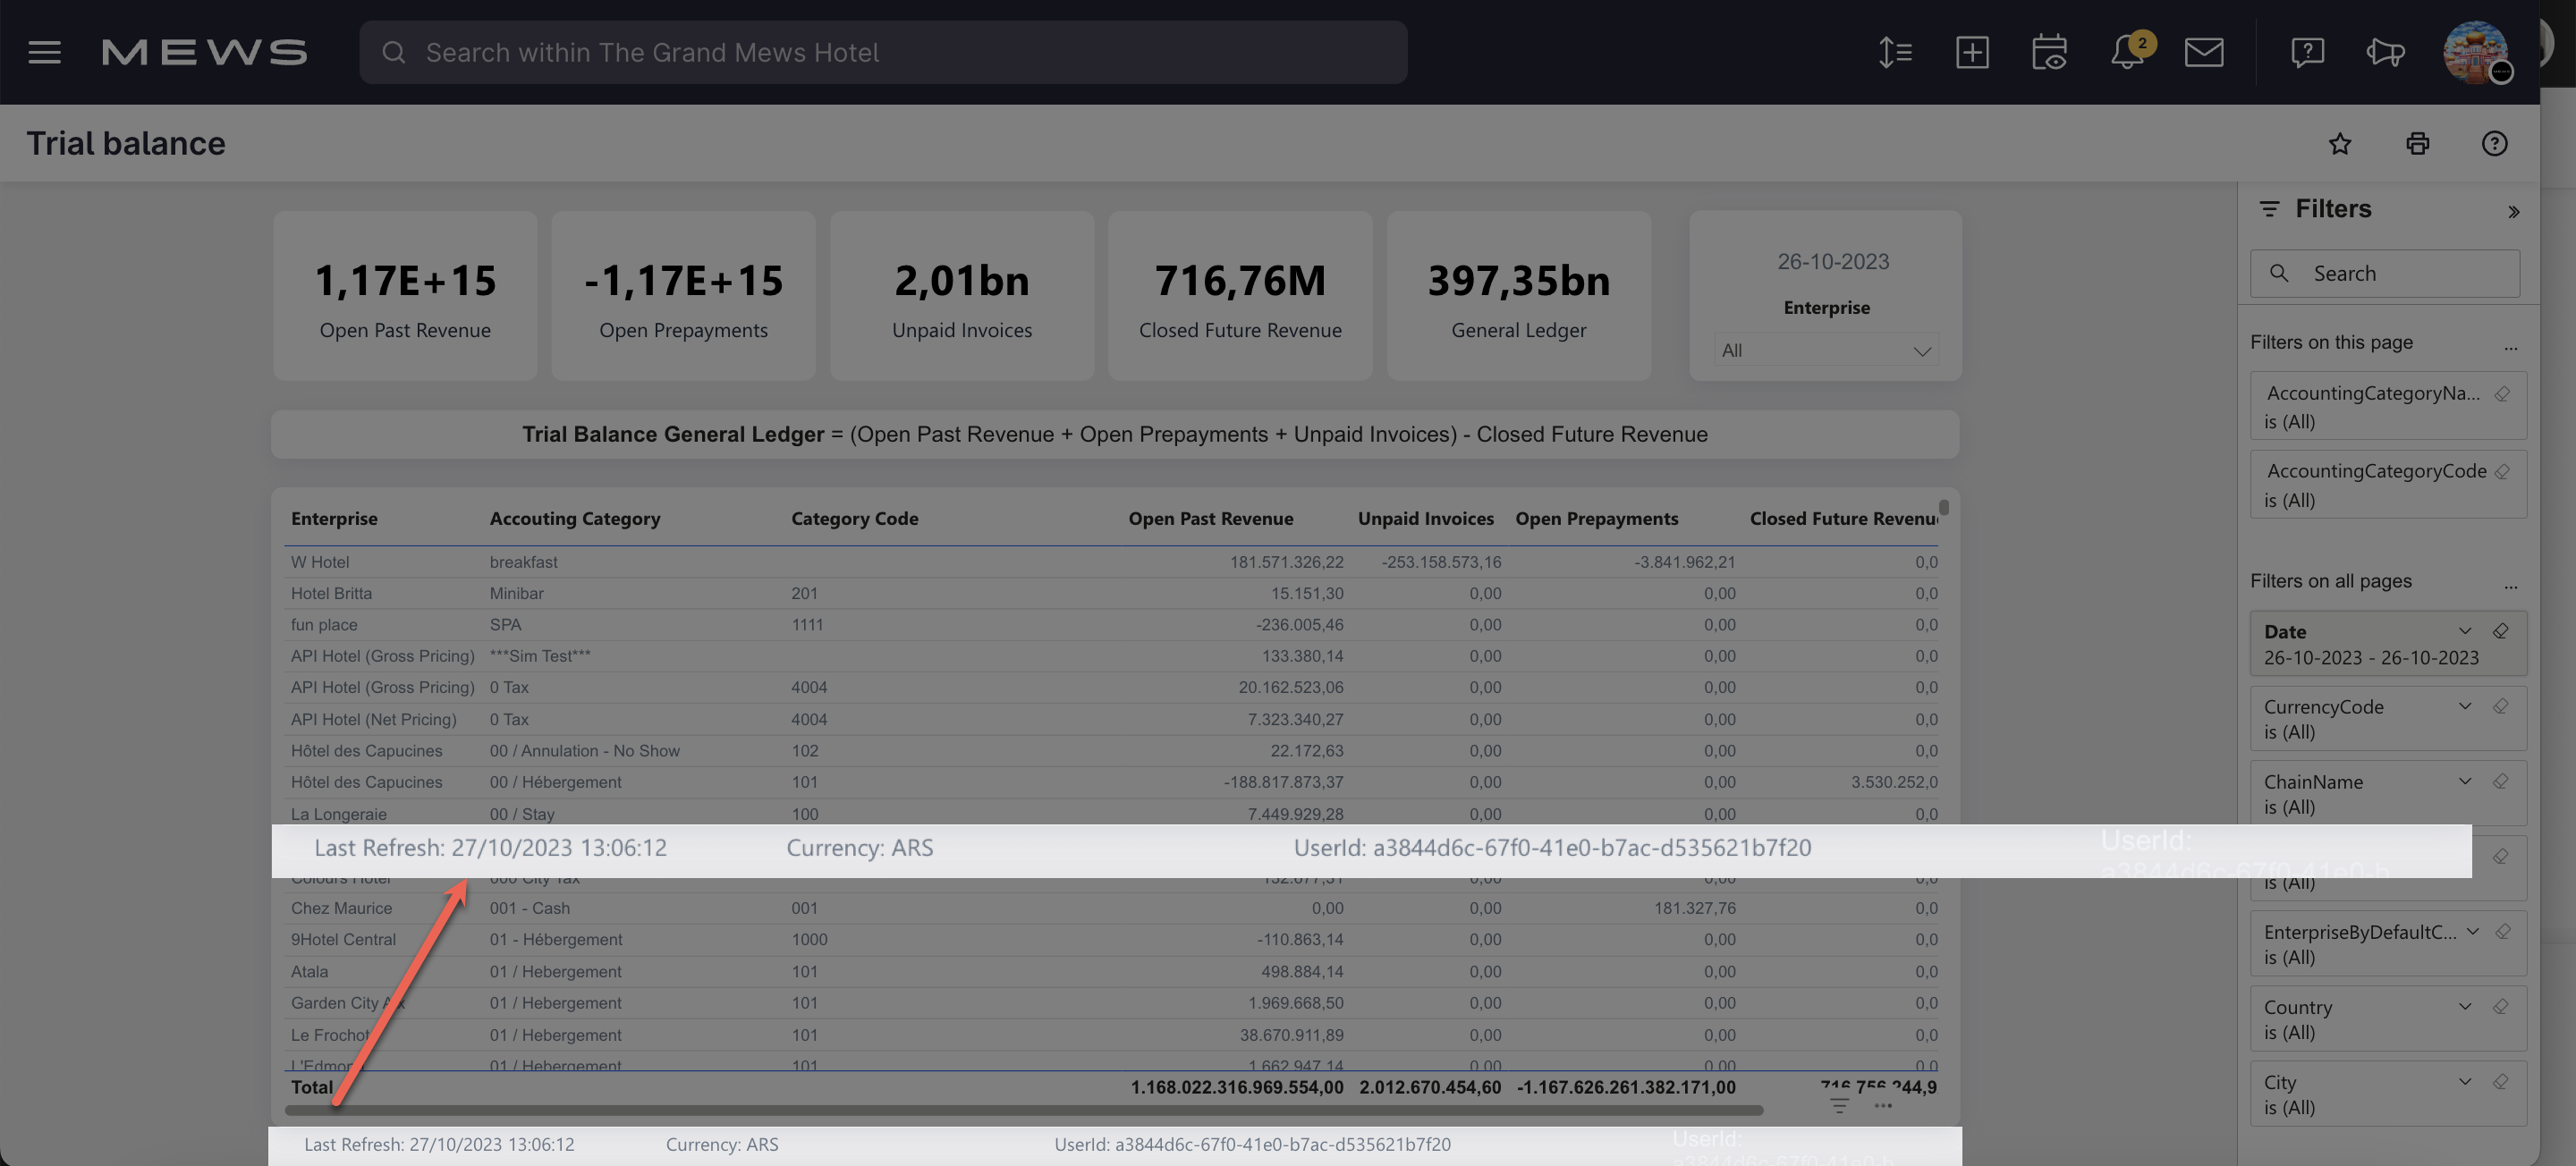
Task: Expand the ChainName filter card
Action: (x=2464, y=781)
